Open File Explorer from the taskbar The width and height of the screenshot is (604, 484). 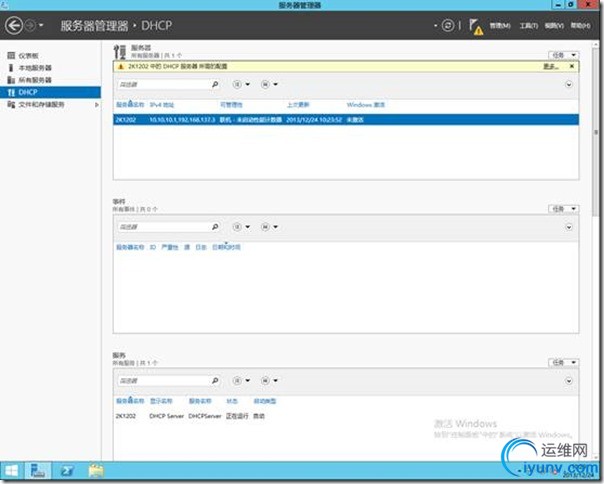click(96, 471)
